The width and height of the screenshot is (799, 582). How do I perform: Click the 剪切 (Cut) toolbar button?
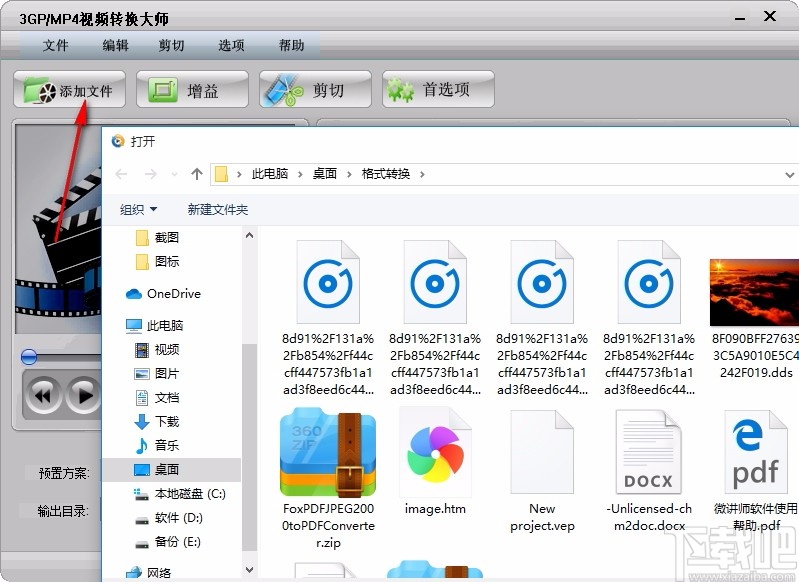click(315, 90)
